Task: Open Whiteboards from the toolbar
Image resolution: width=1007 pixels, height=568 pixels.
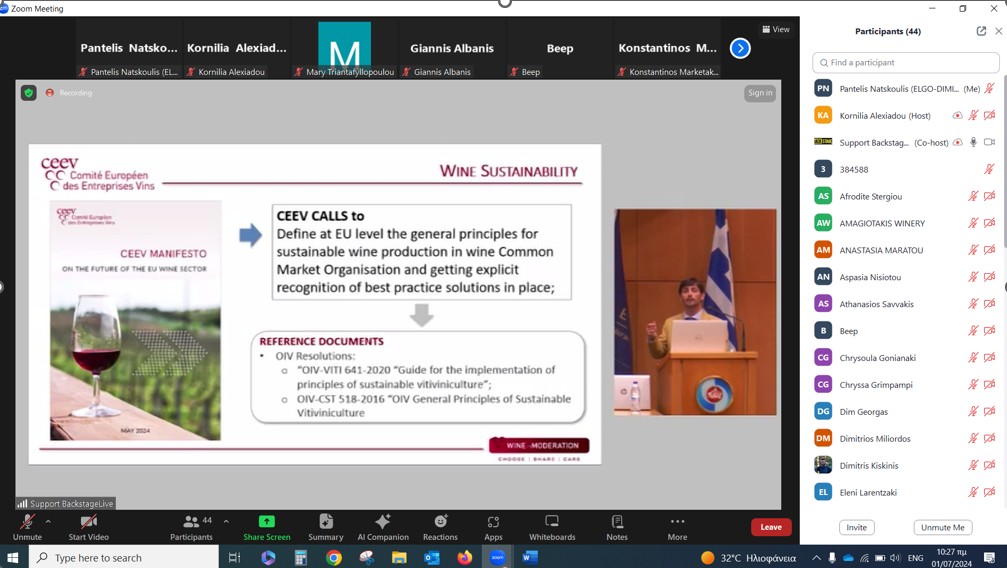Action: coord(552,527)
